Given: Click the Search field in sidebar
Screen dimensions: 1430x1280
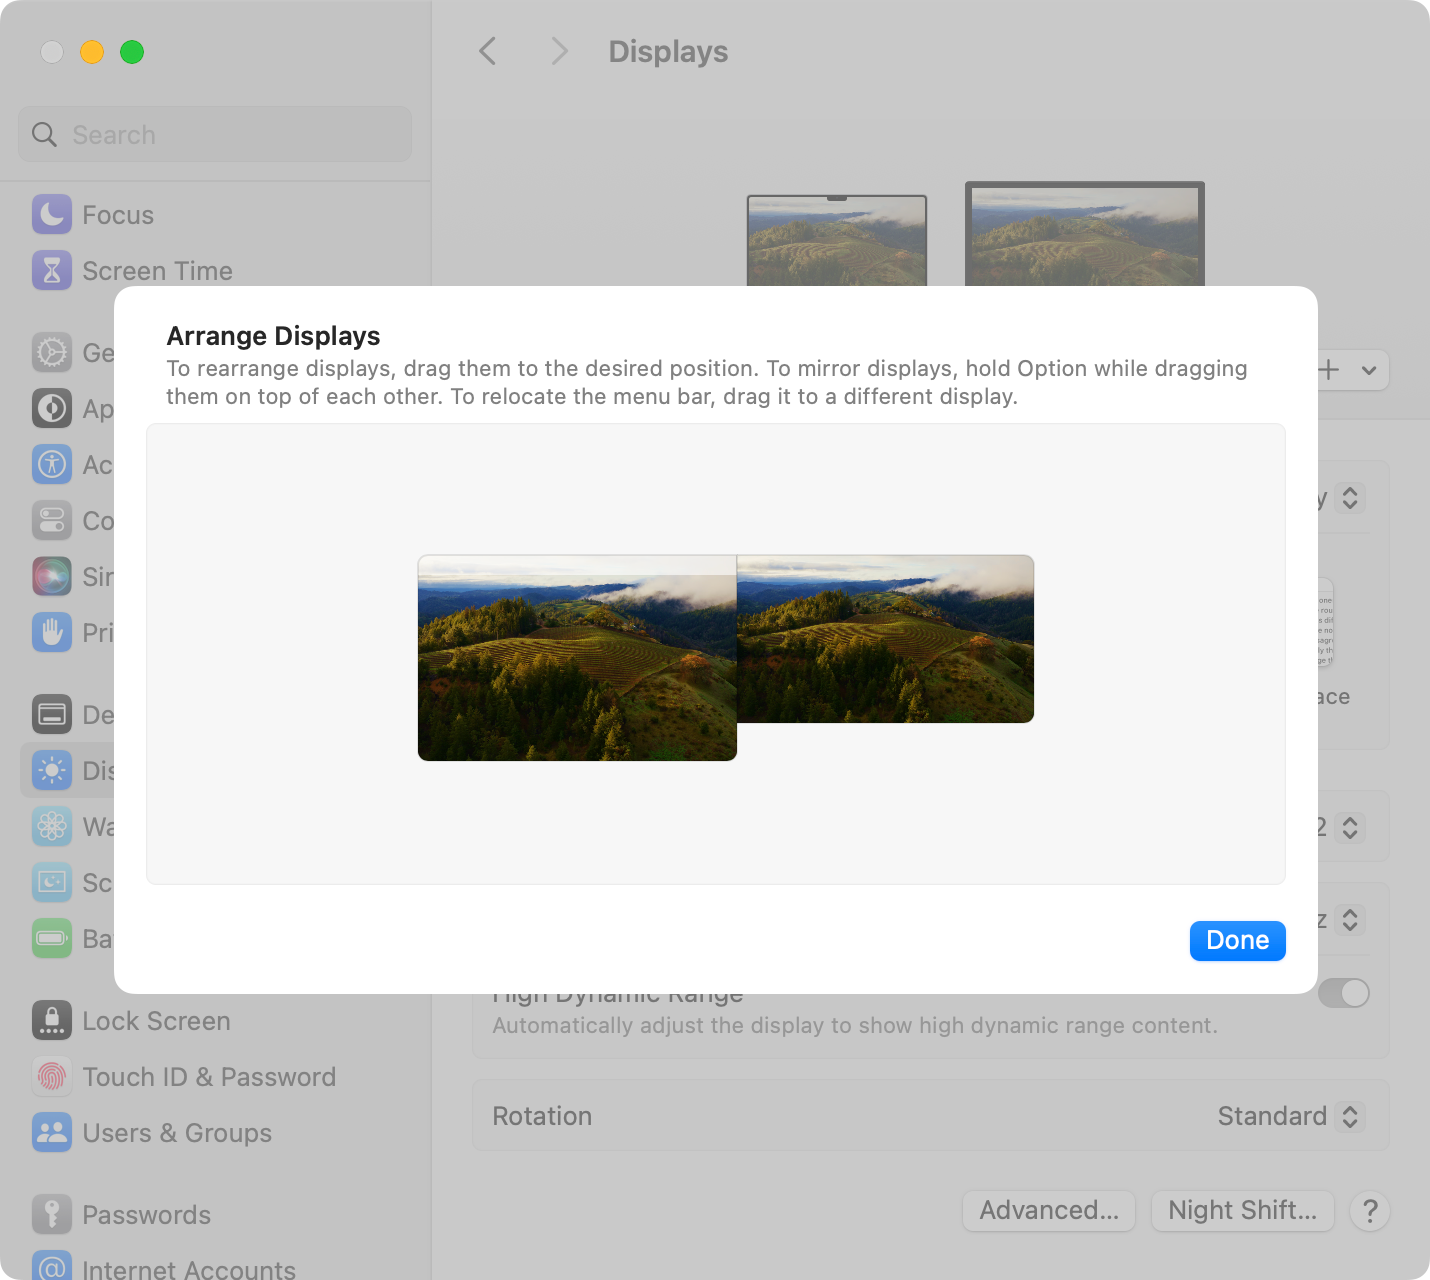Looking at the screenshot, I should click(x=214, y=134).
